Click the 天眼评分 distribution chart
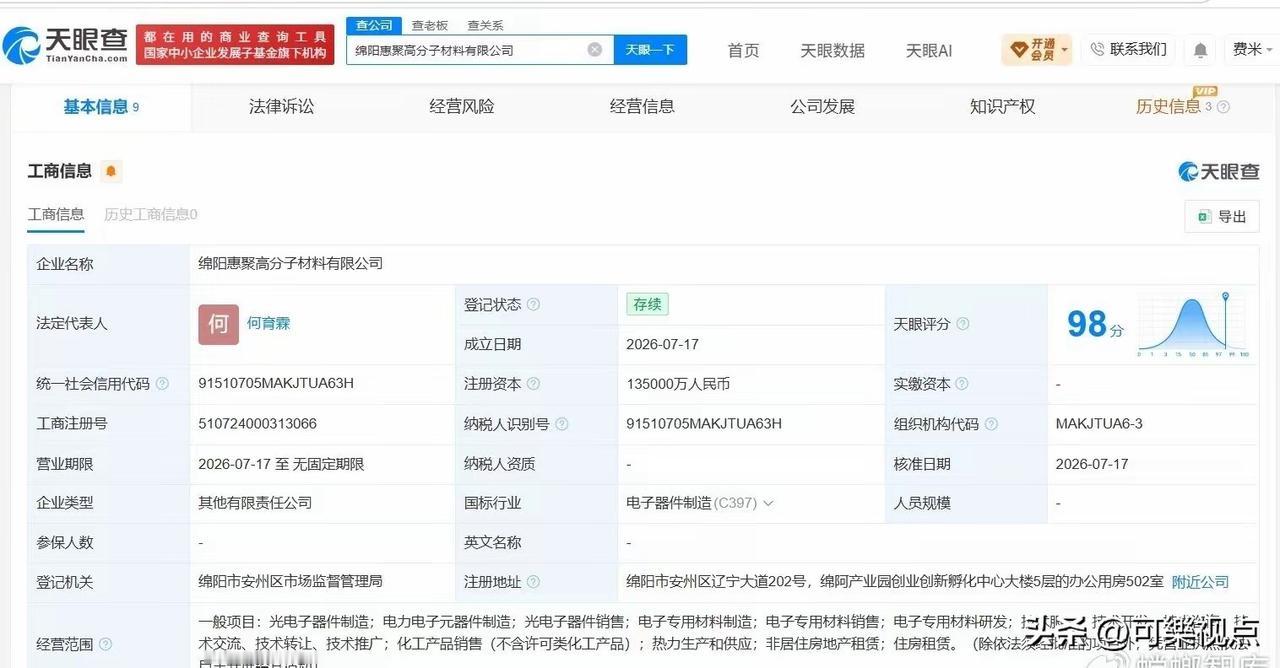This screenshot has height=668, width=1280. pos(1192,324)
